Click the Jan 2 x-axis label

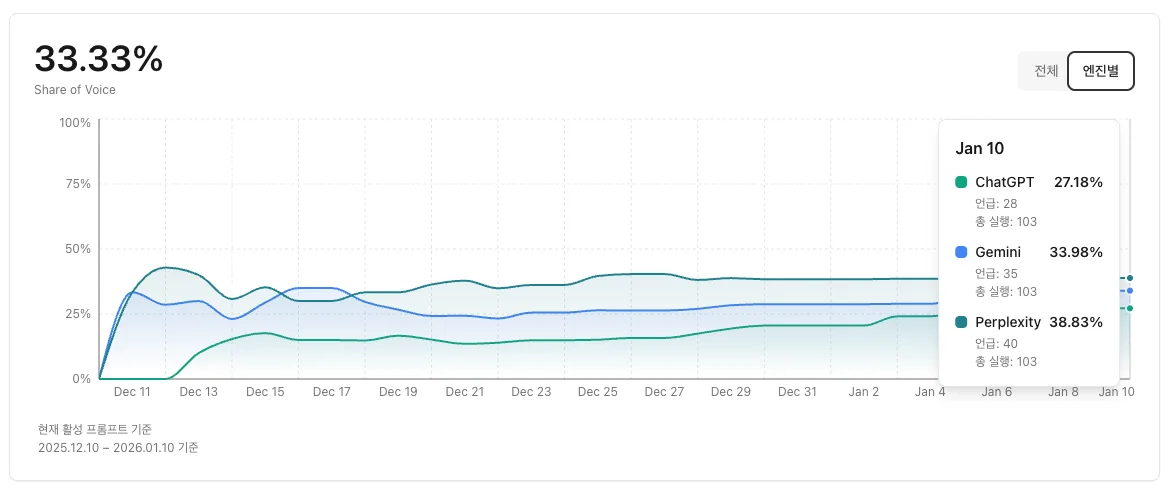click(864, 393)
